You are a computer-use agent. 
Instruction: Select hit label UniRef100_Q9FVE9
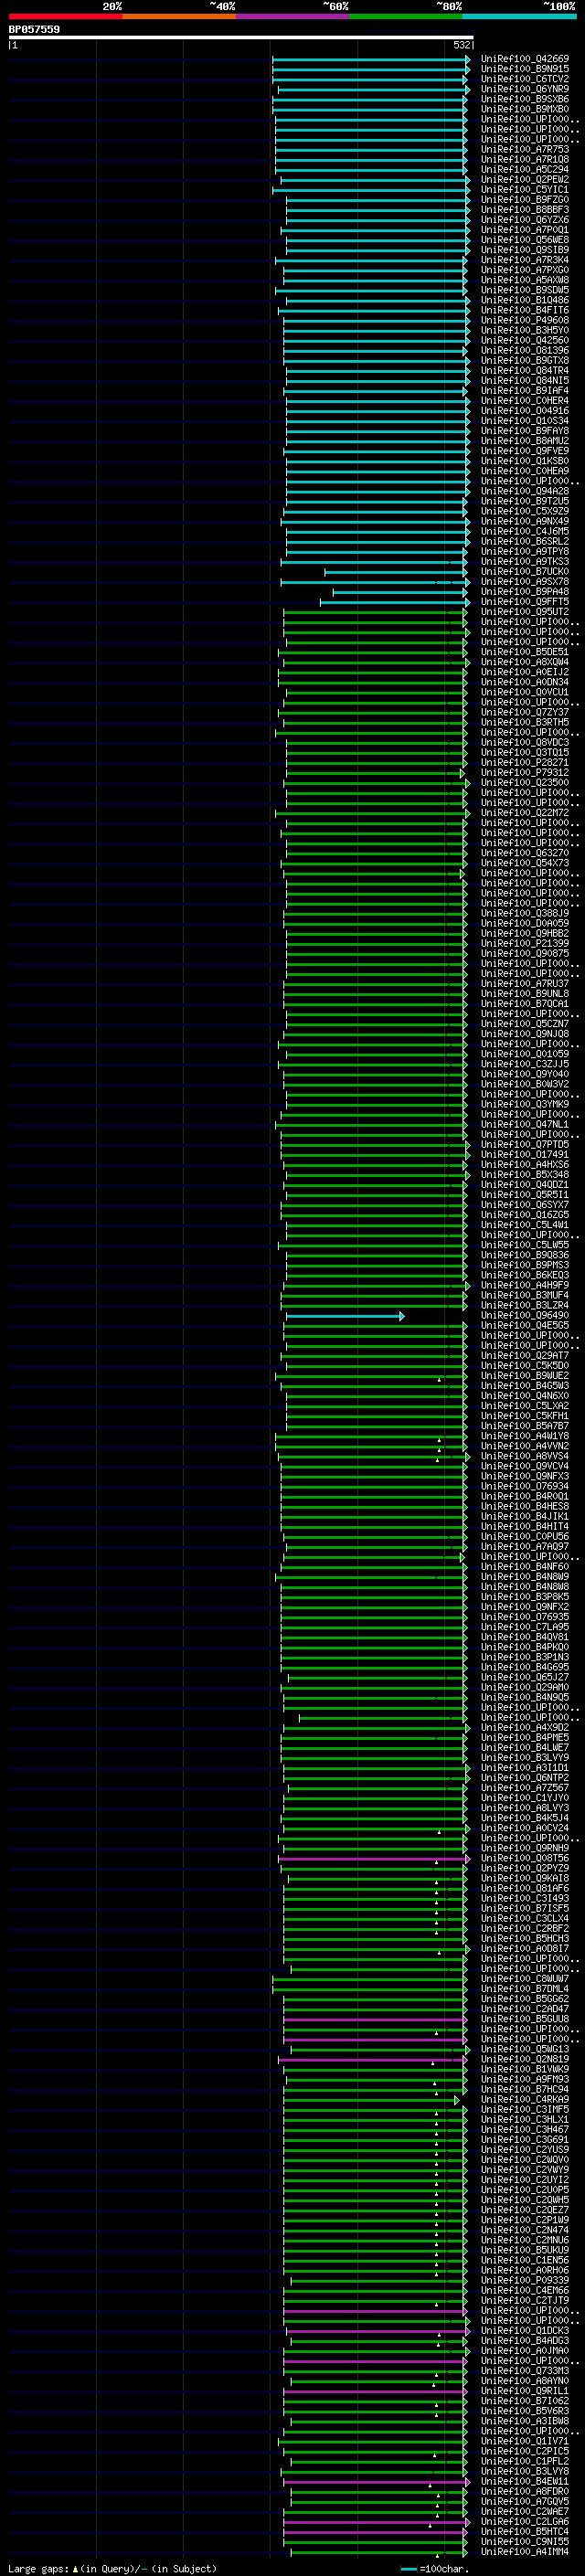pos(524,451)
